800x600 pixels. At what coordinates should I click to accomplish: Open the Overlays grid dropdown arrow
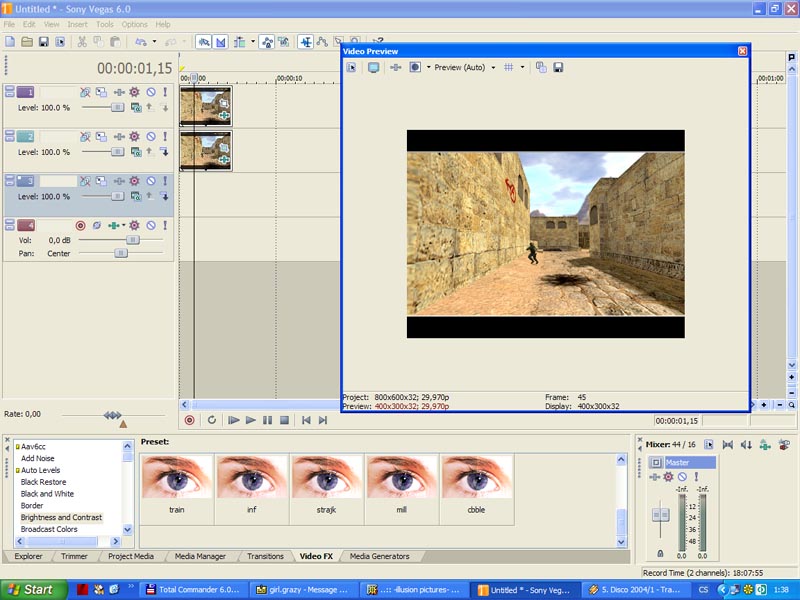tap(522, 67)
